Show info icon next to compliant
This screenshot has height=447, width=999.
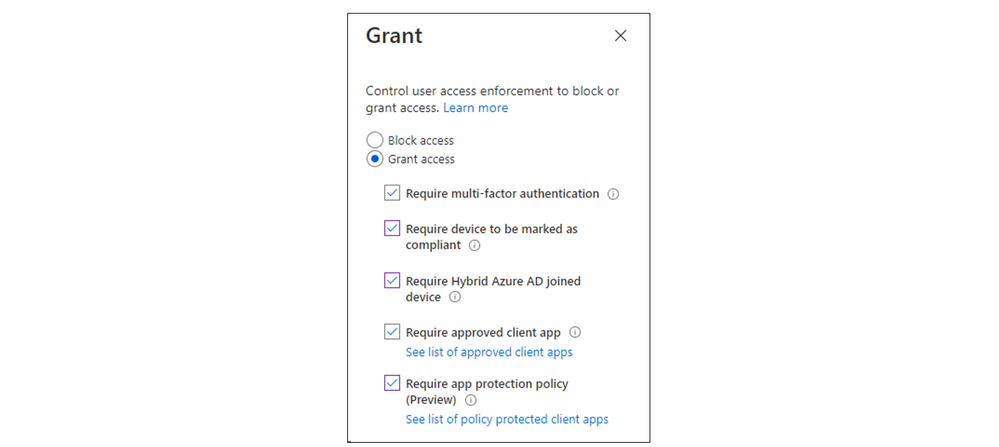tap(474, 246)
